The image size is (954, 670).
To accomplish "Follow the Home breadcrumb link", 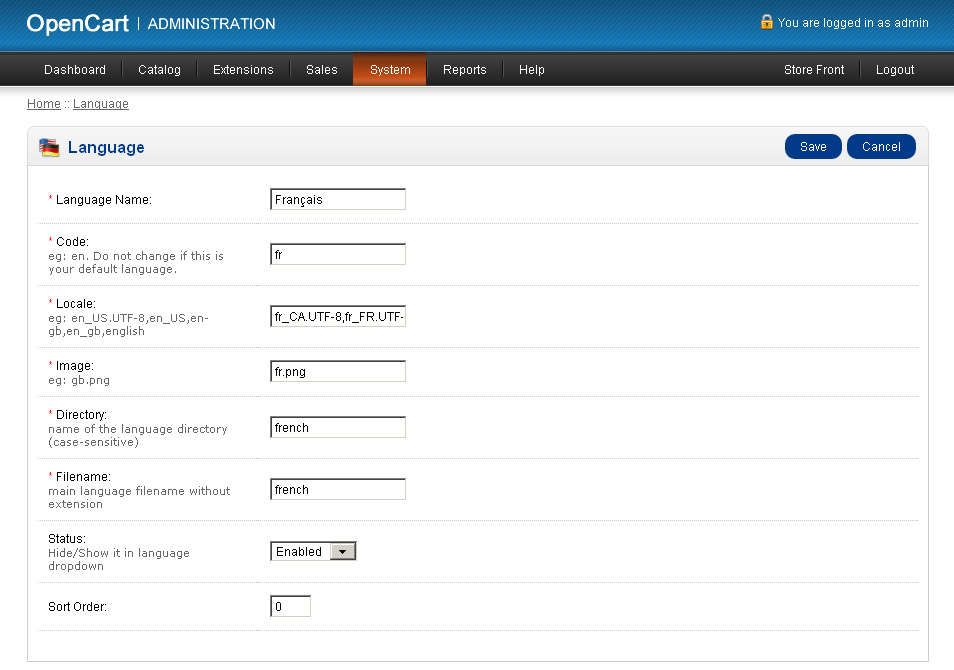I will coord(44,104).
